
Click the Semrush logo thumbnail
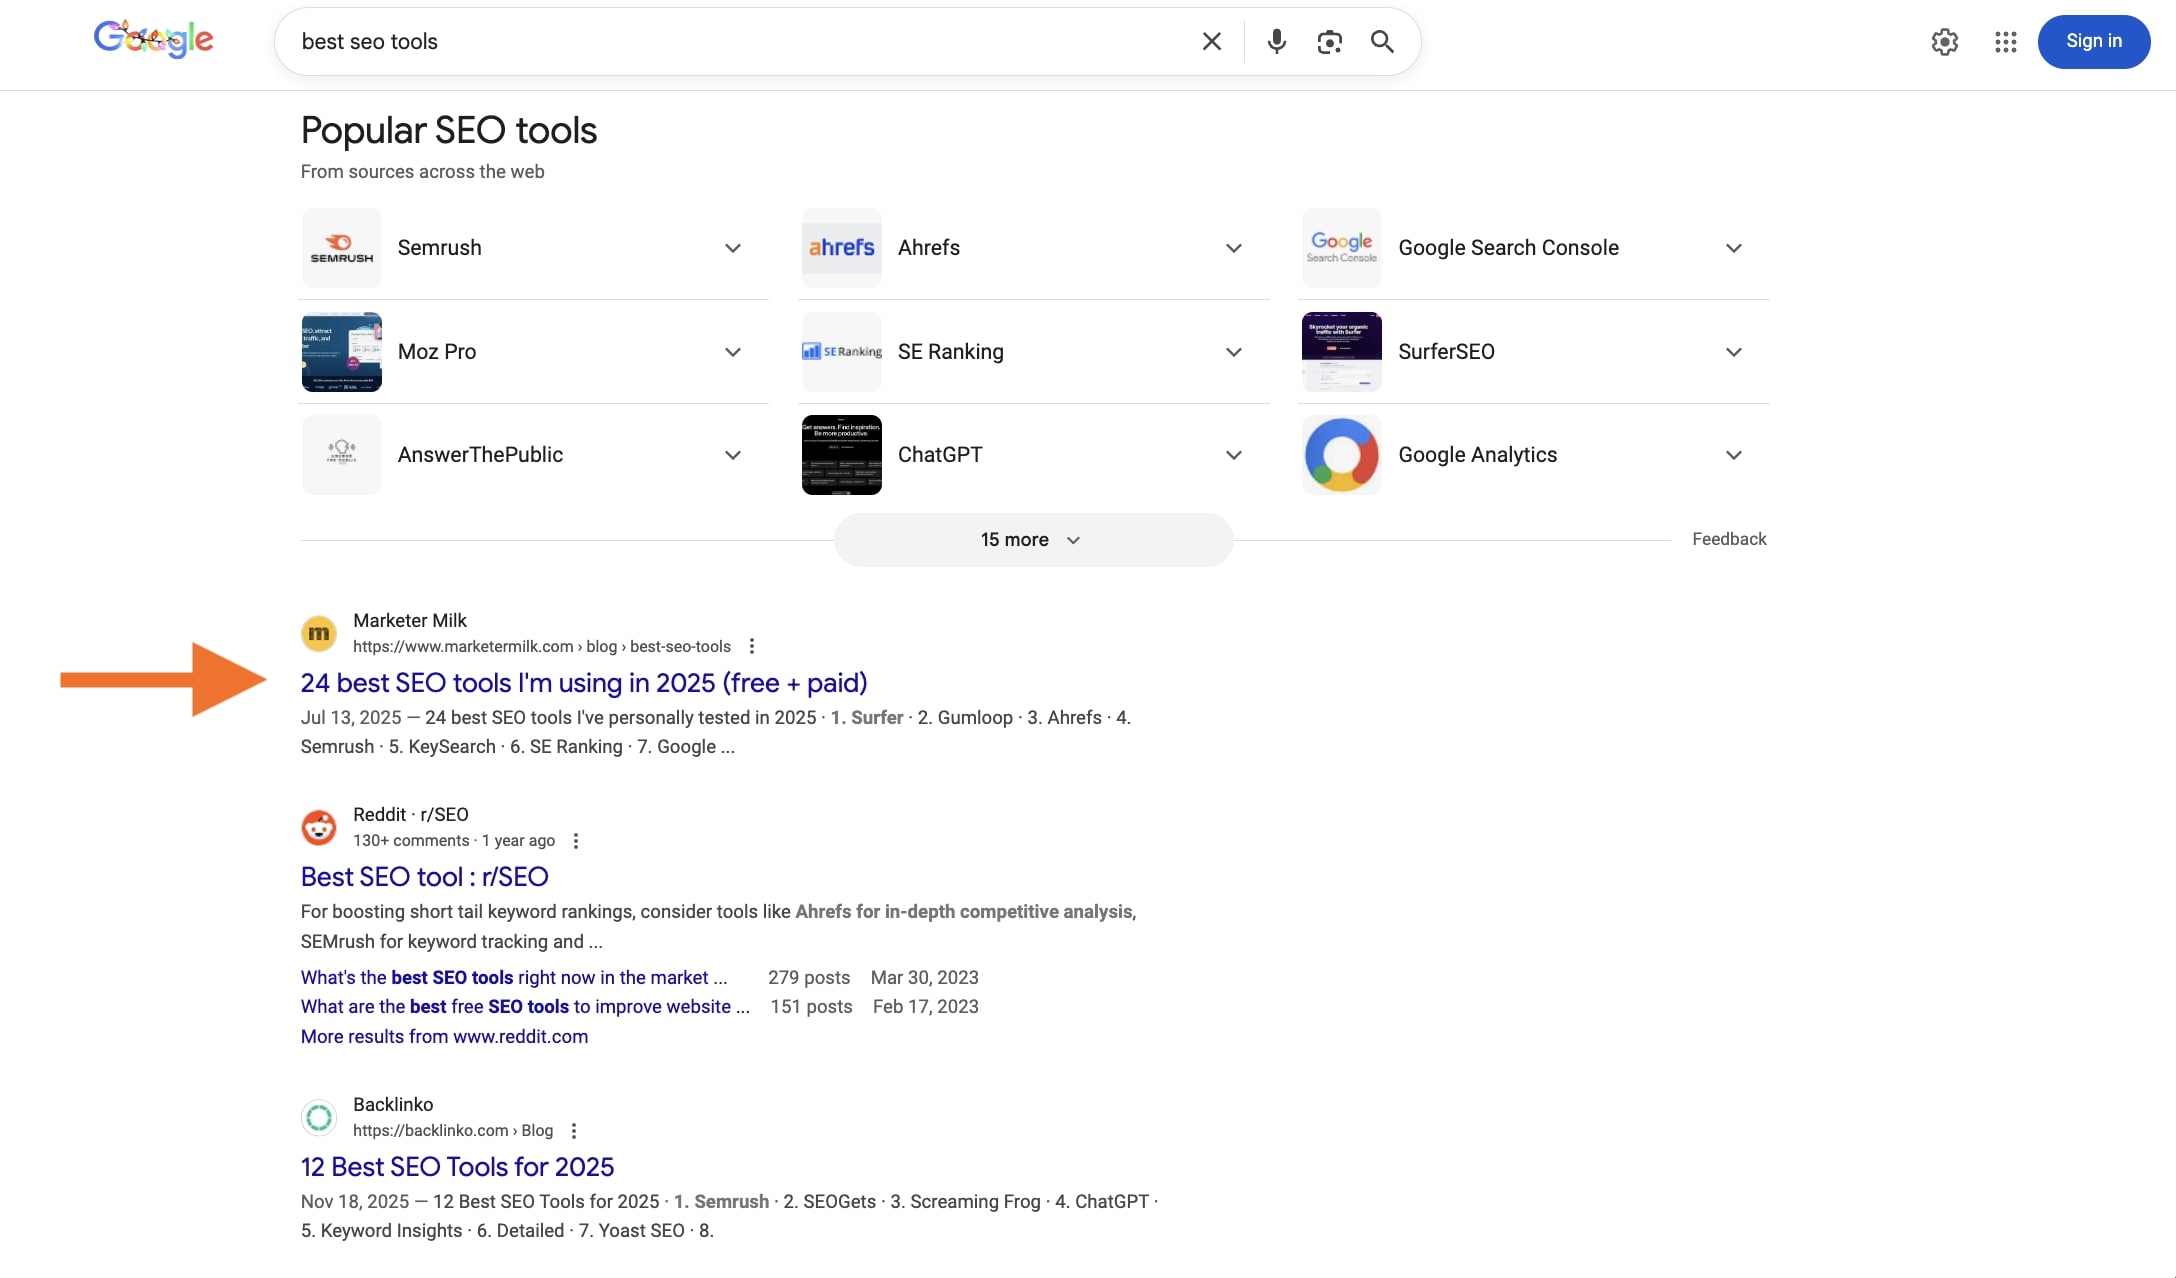coord(341,247)
